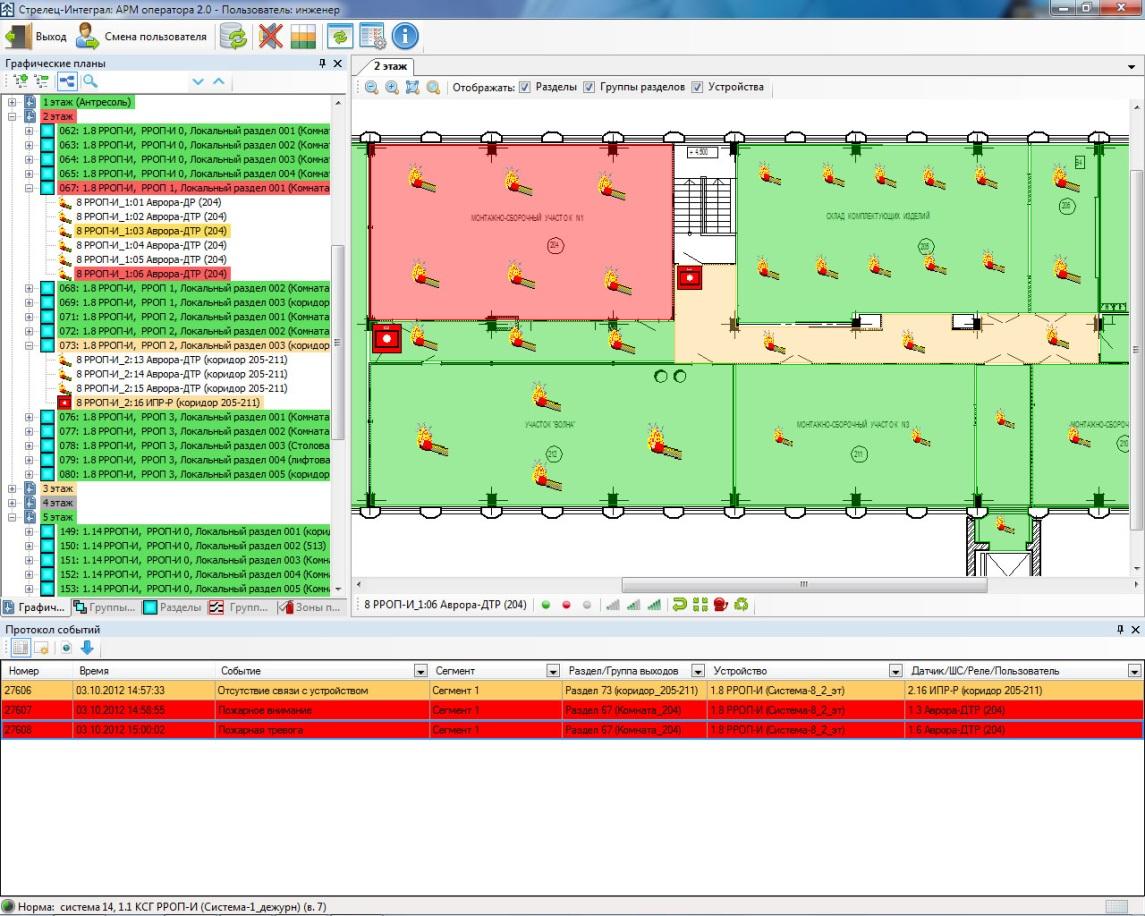Pin the Протокол событий panel

click(1120, 629)
